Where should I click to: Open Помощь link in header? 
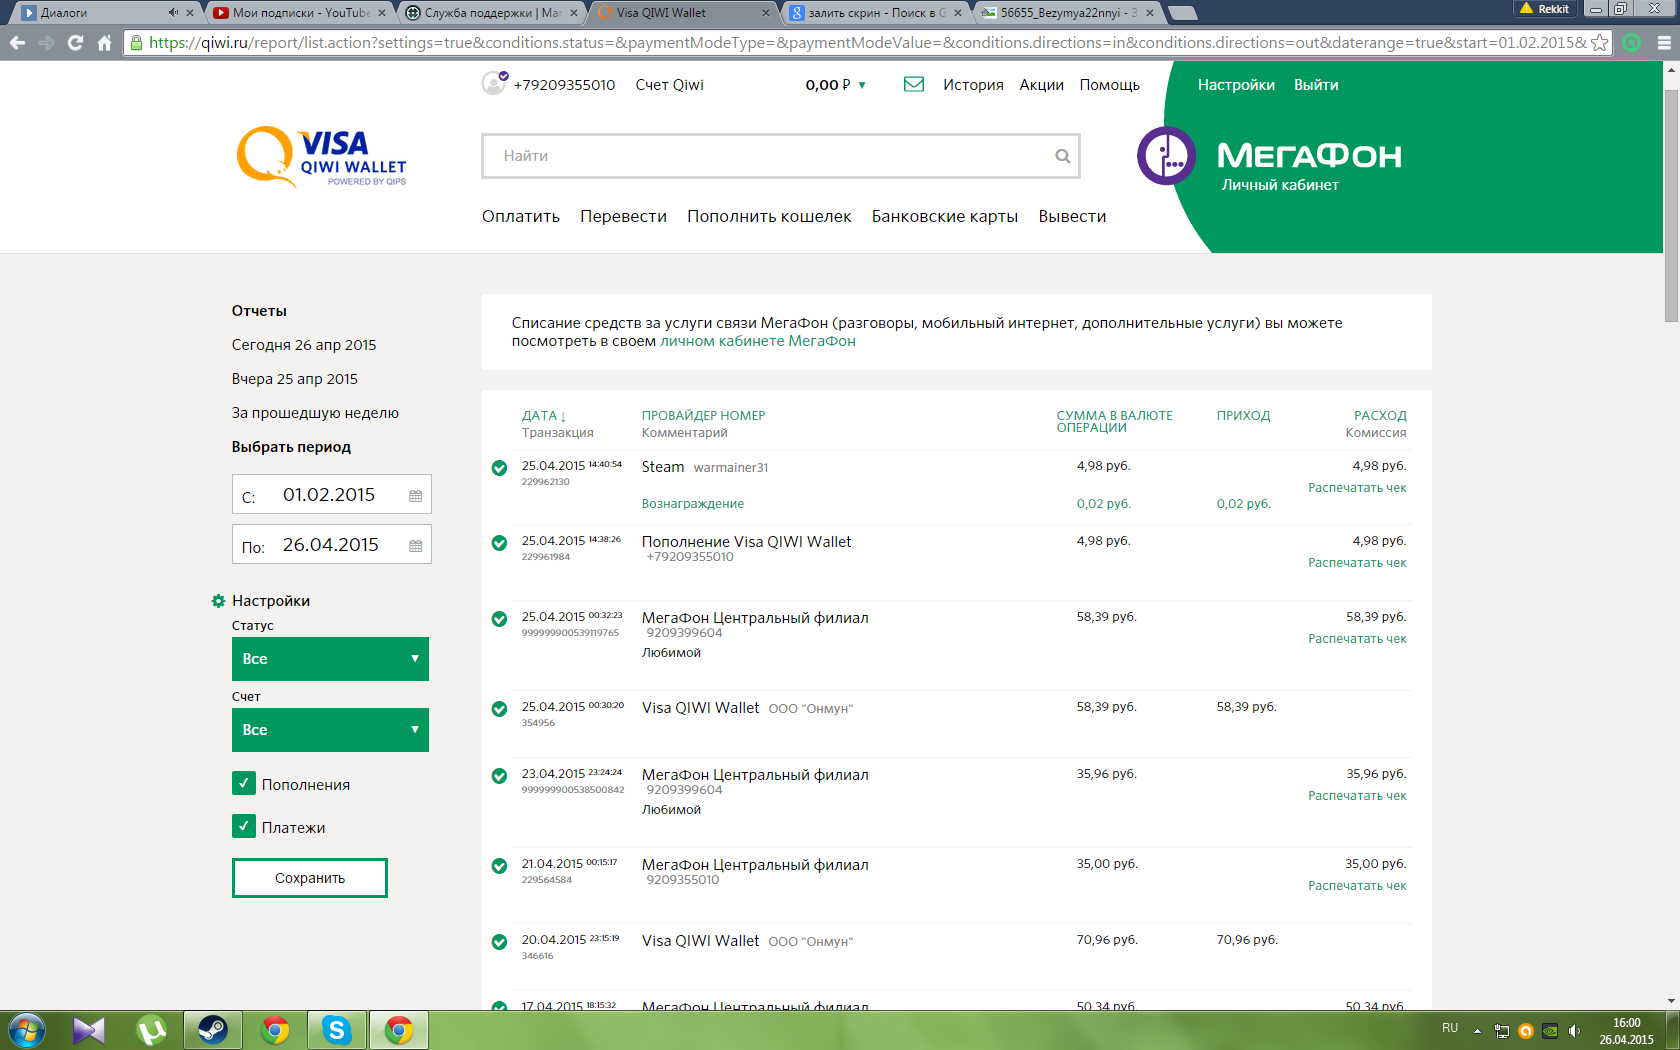pos(1109,85)
